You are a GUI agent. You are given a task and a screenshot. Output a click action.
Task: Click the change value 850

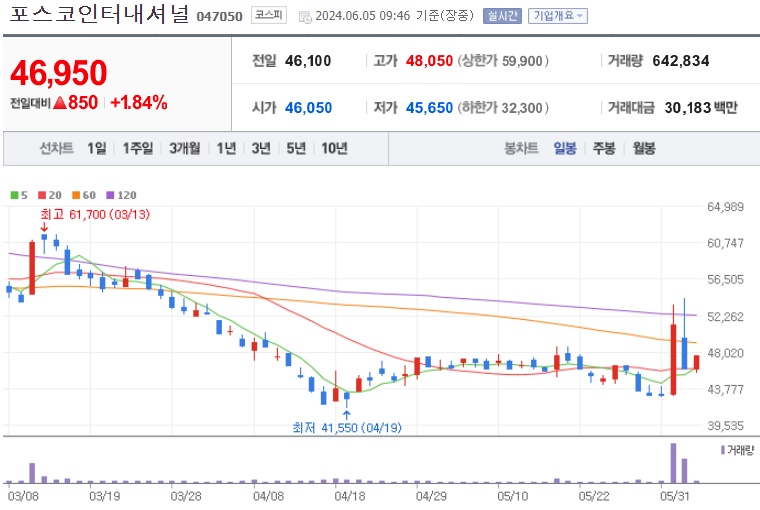[x=83, y=103]
